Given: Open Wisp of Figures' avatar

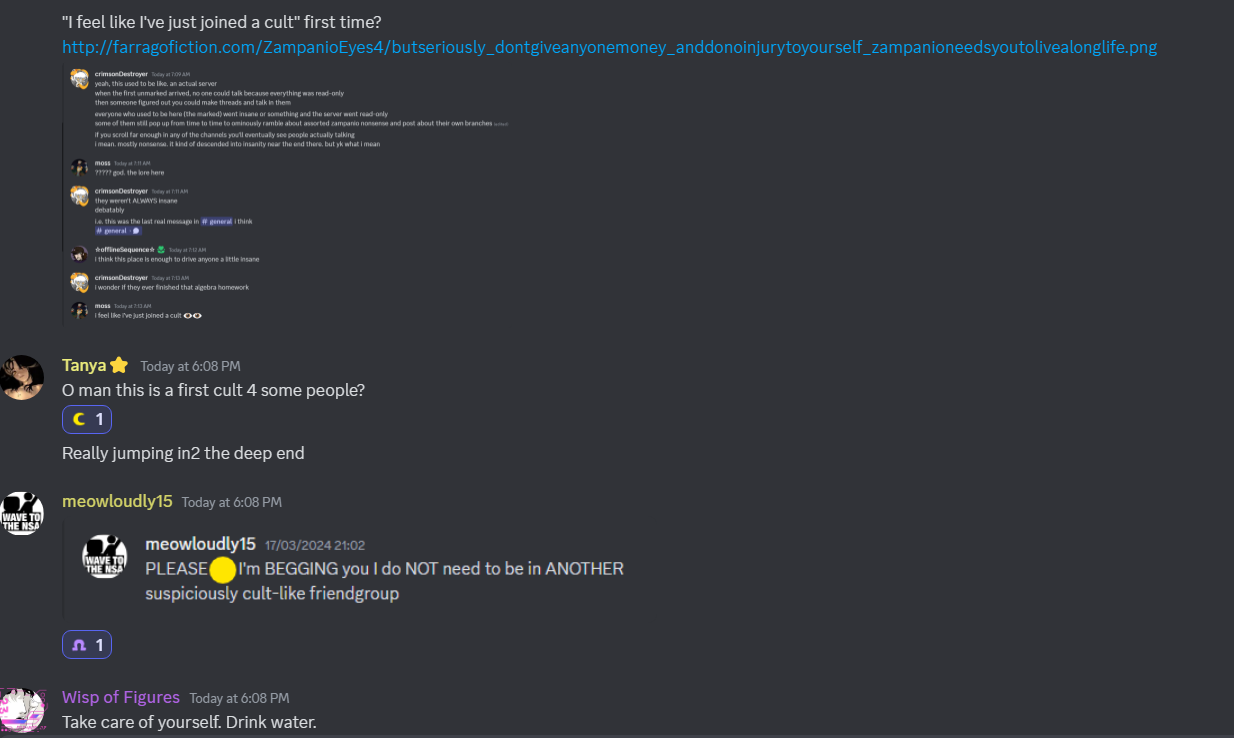Looking at the screenshot, I should [x=22, y=709].
